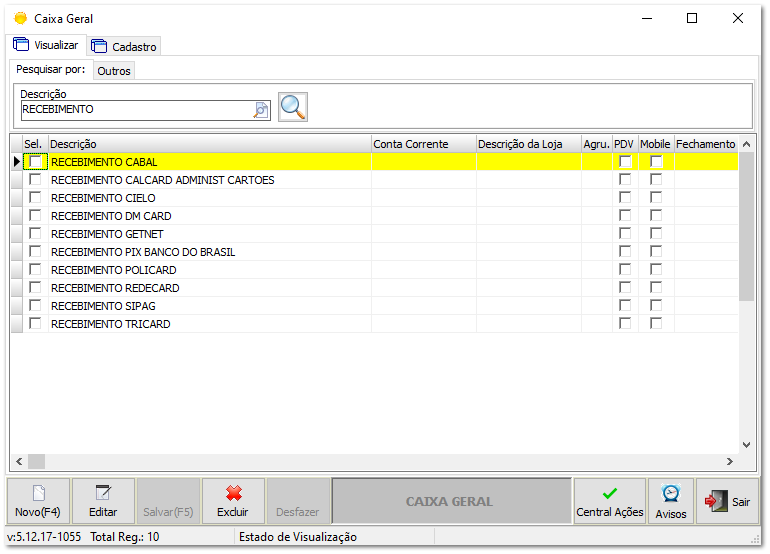Image resolution: width=770 pixels, height=554 pixels.
Task: Tick the Sel. checkbox for RECEBIMENTO TRICARD
Action: pyautogui.click(x=35, y=323)
